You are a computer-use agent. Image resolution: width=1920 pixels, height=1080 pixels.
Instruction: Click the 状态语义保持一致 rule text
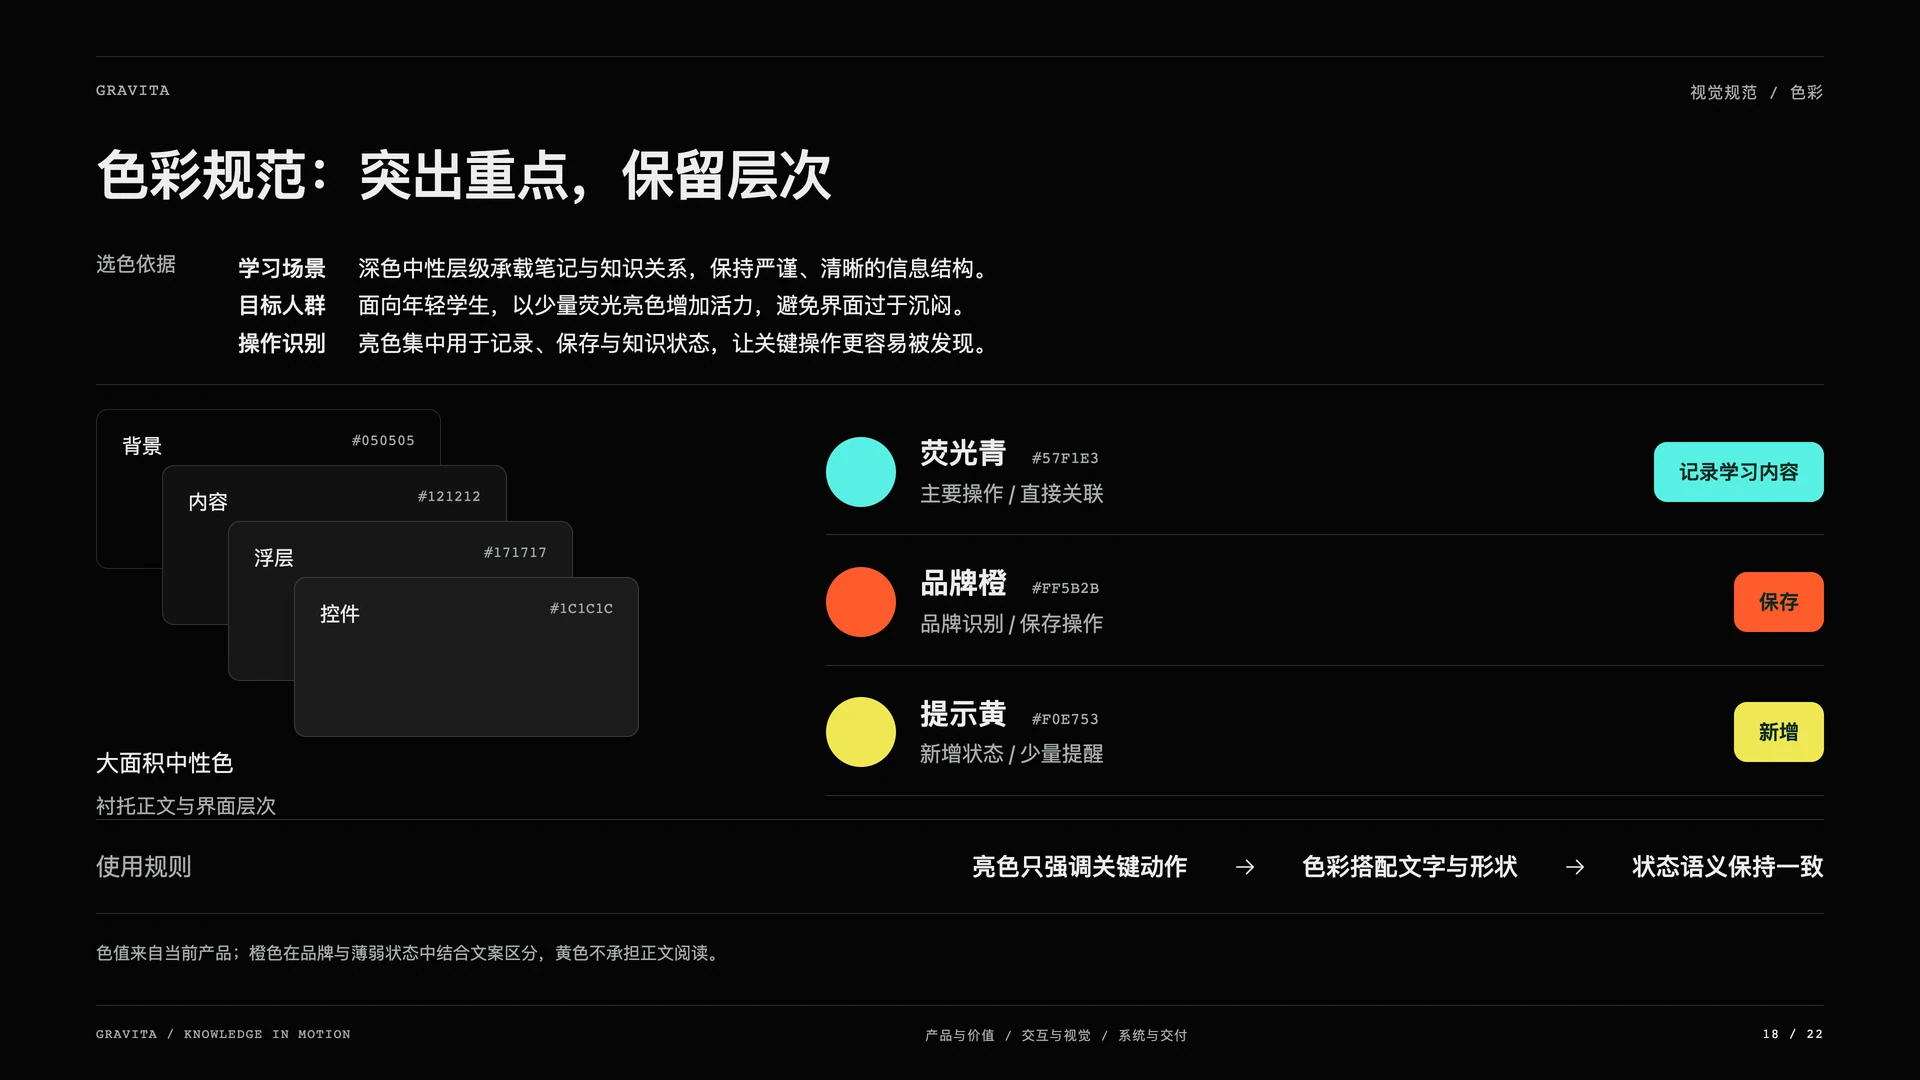pos(1728,867)
